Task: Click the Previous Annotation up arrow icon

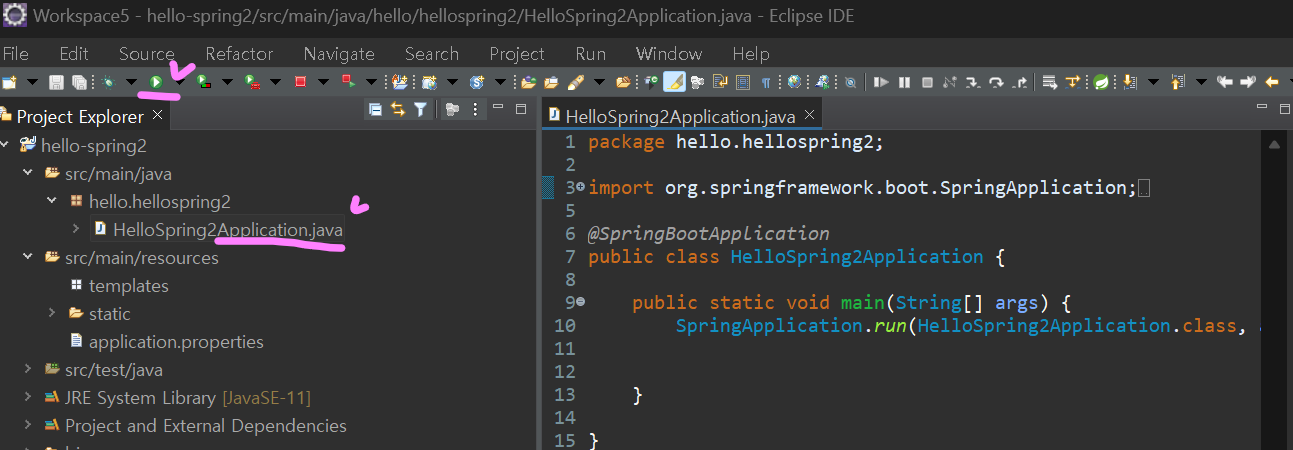Action: coord(1178,81)
